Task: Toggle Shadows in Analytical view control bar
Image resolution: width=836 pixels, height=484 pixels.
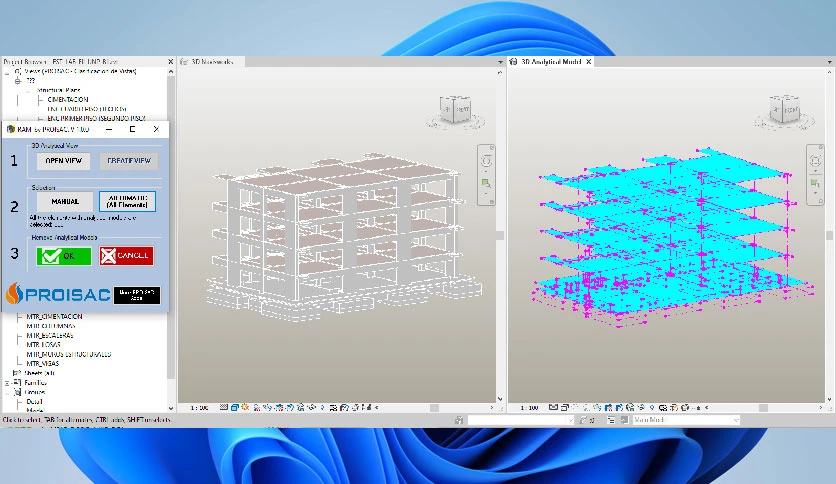Action: [586, 407]
